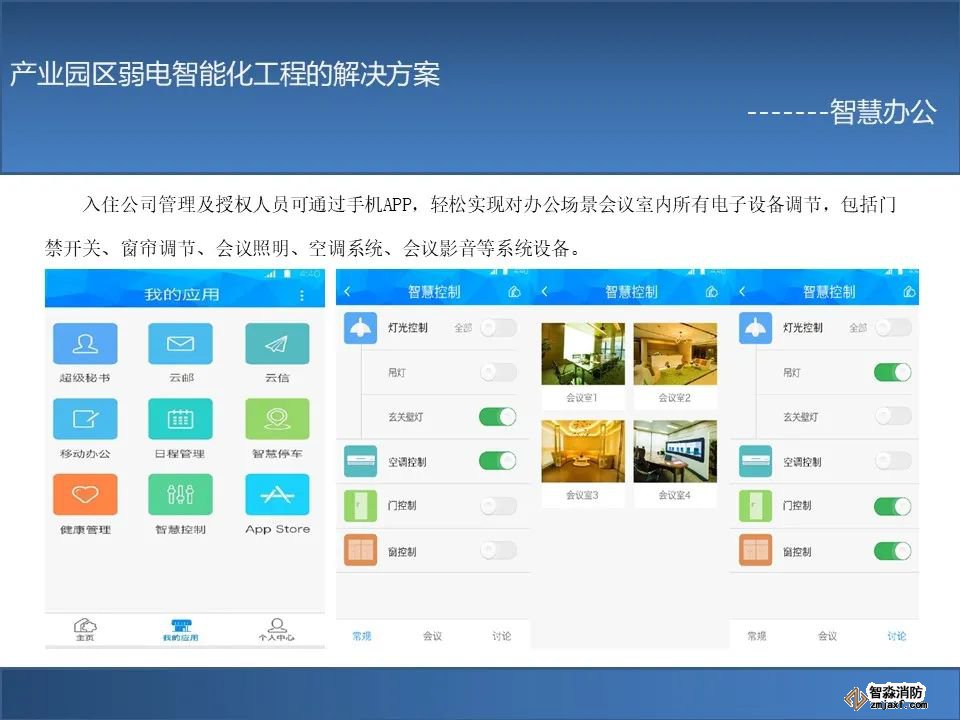
Task: Tap back chevron on the meeting room screen
Action: coord(545,292)
